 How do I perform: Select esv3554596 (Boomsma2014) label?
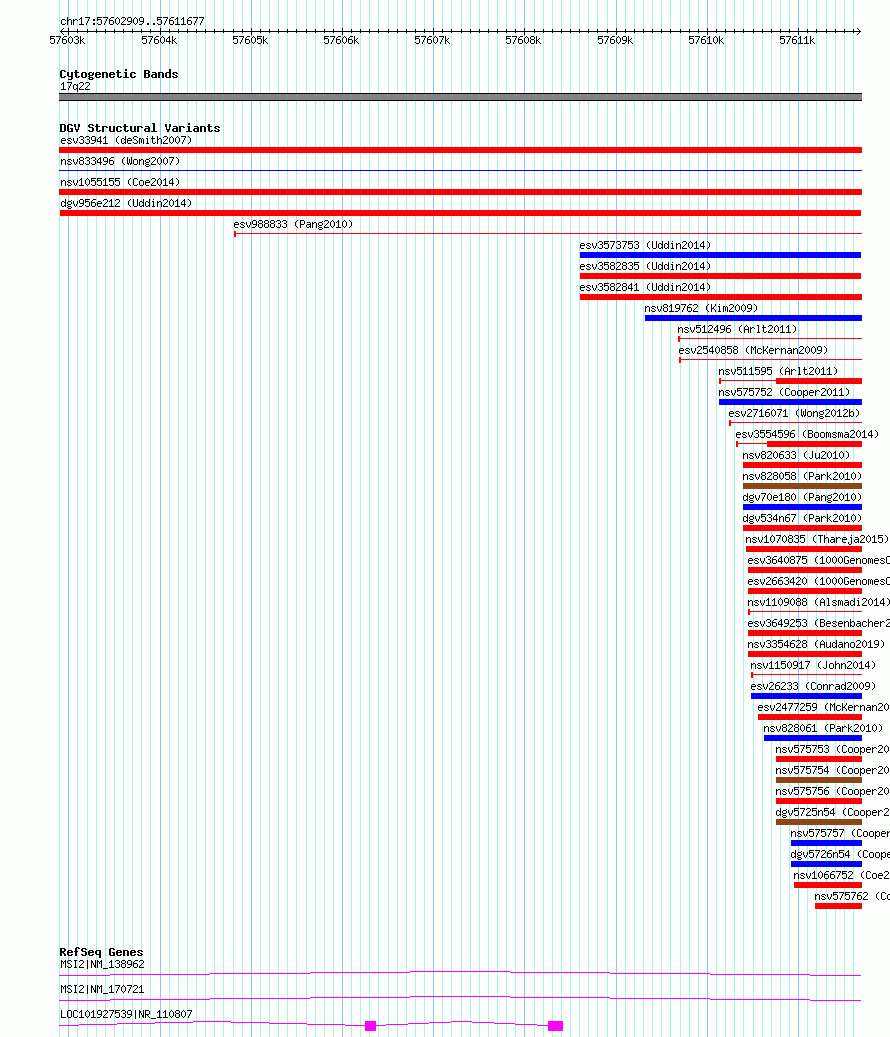click(807, 435)
